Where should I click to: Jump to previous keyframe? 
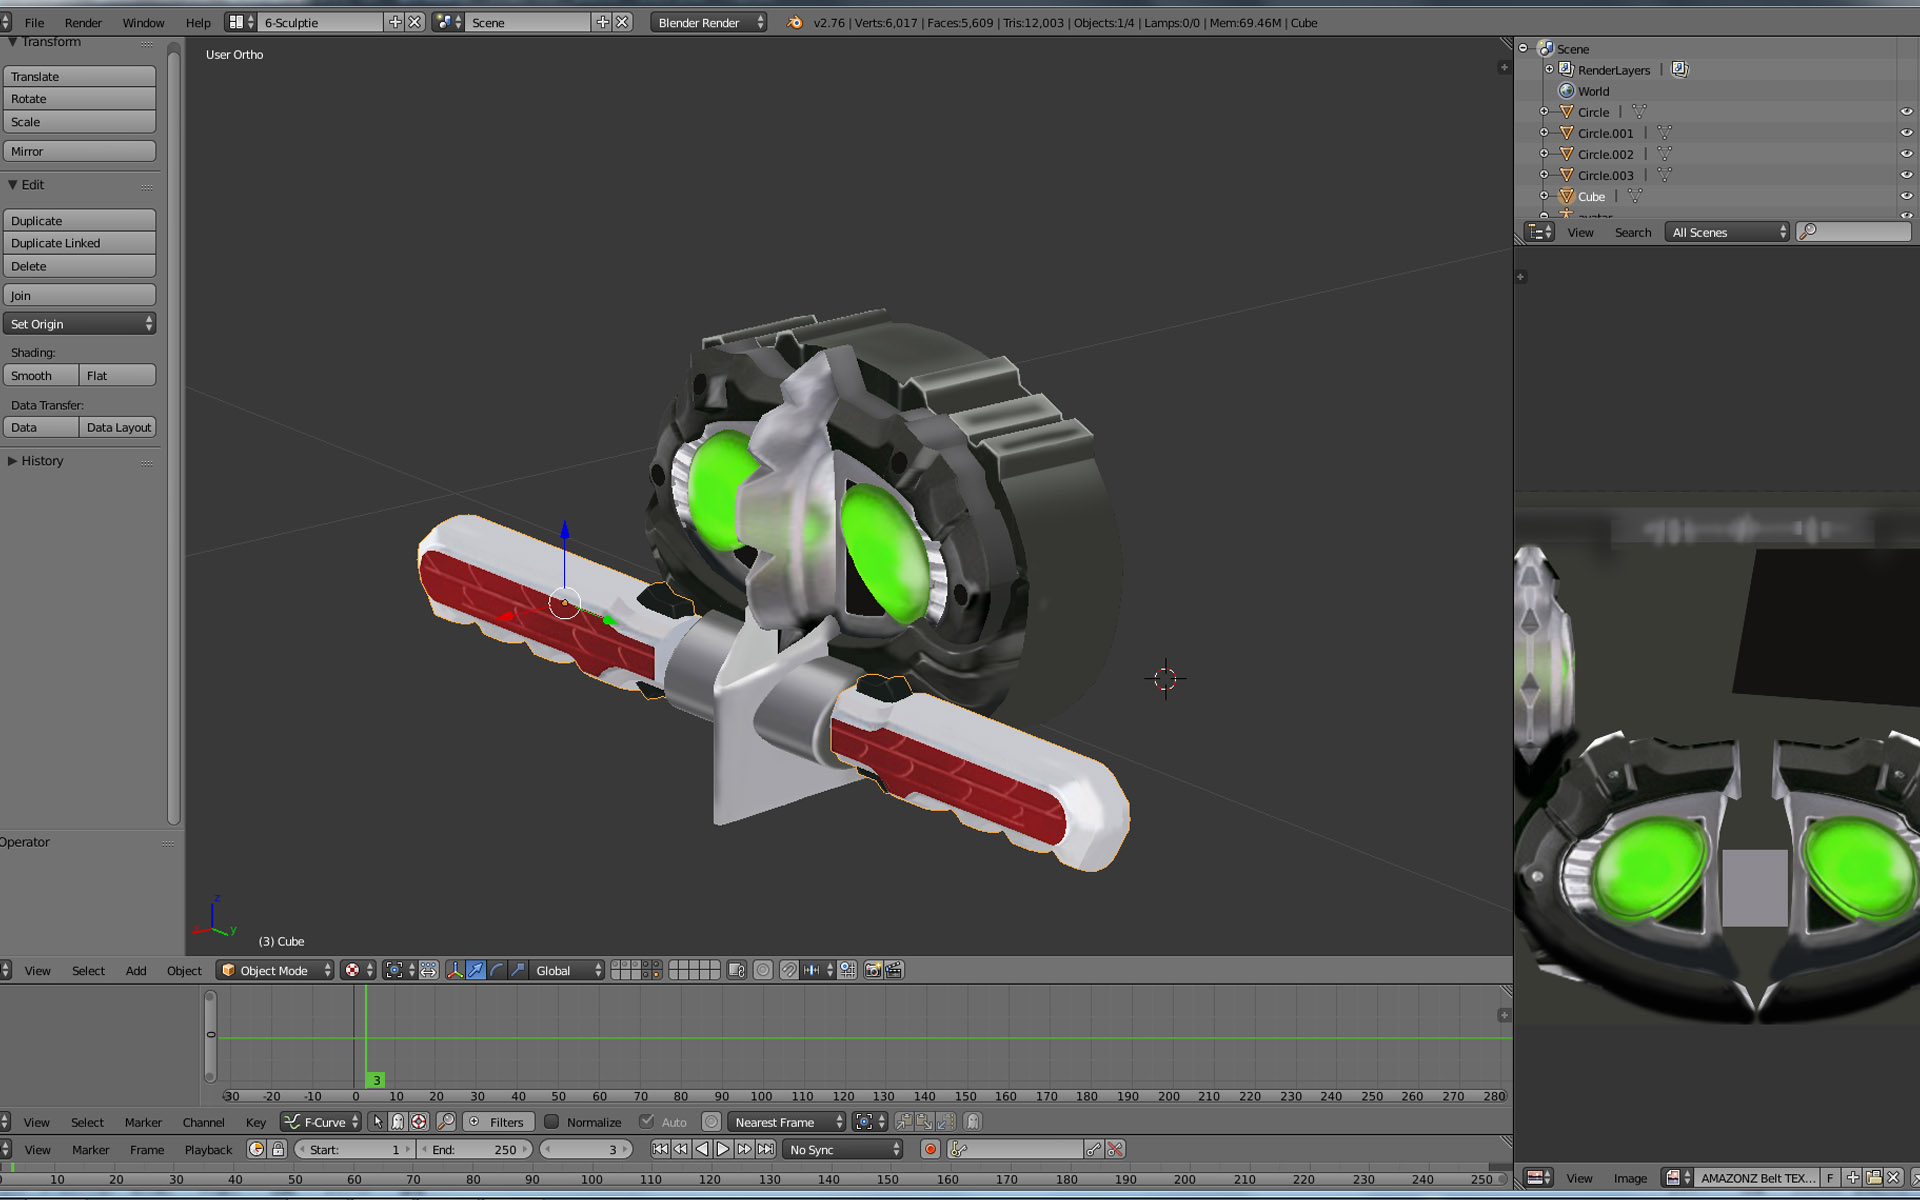[681, 1150]
